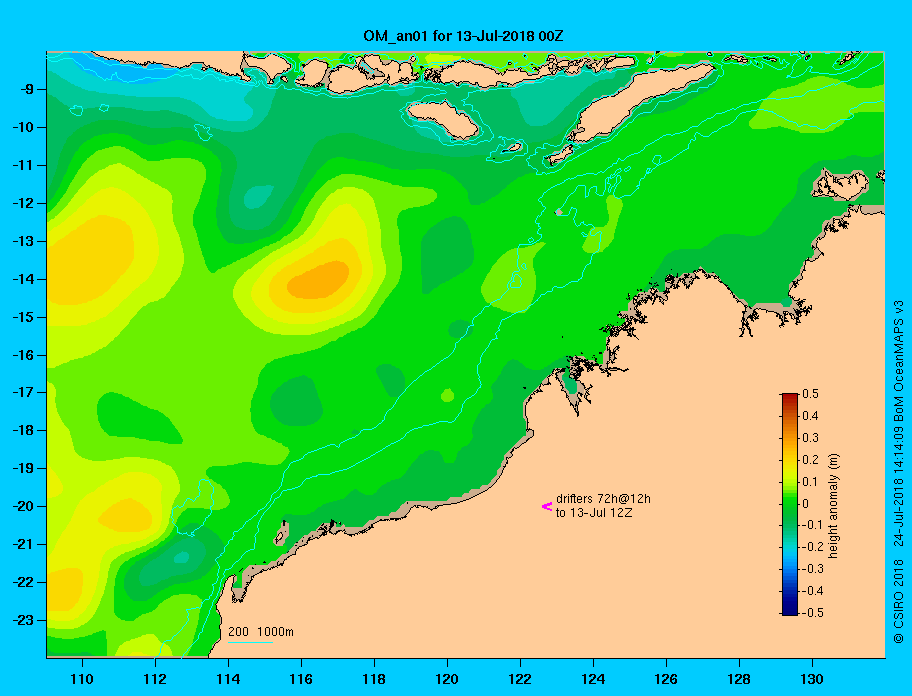Click the title 'OM_an01 for 13-Jul-2018 00Z'
Screen dimensions: 912x696
click(x=463, y=36)
